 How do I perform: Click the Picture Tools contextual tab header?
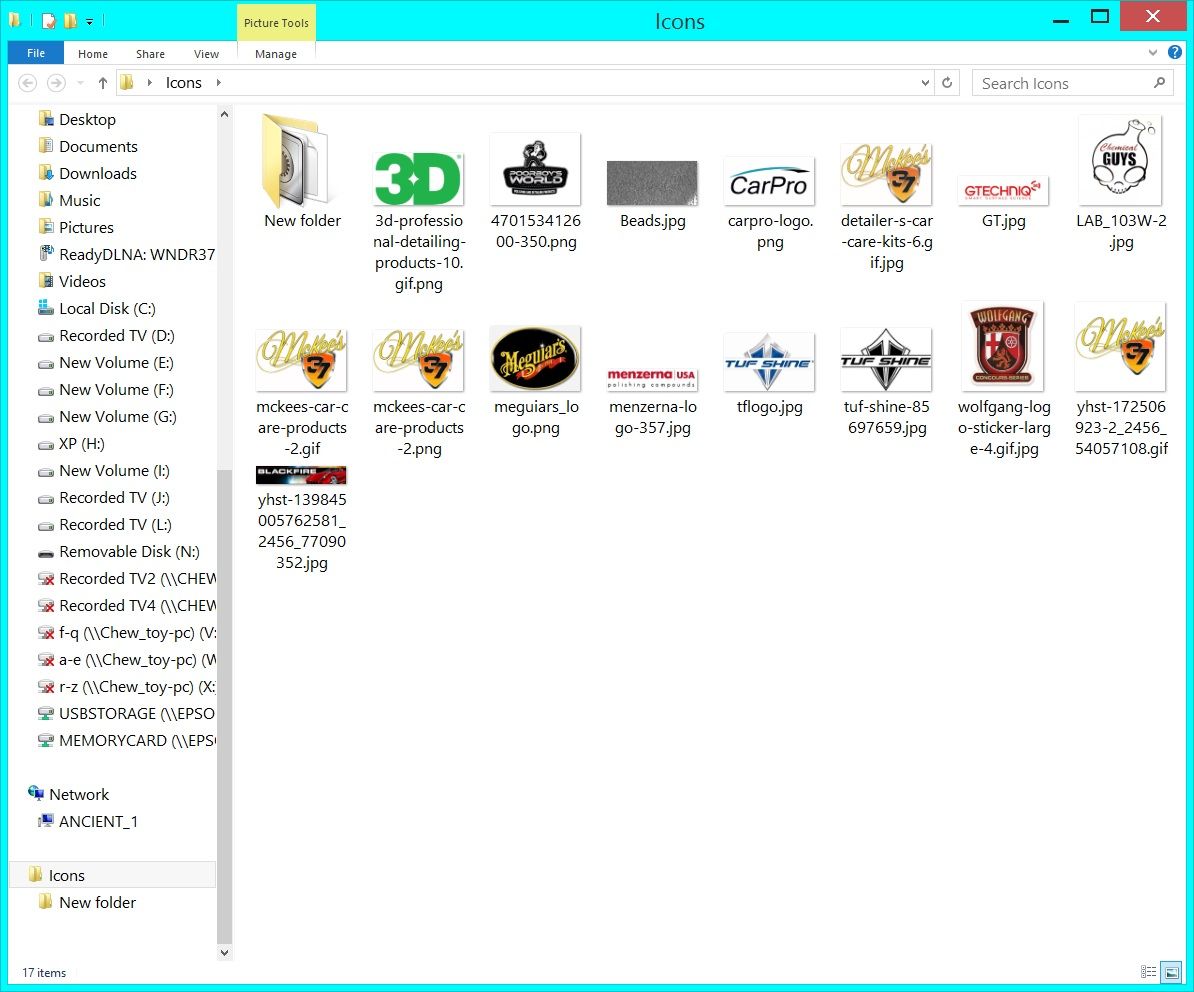pos(276,23)
